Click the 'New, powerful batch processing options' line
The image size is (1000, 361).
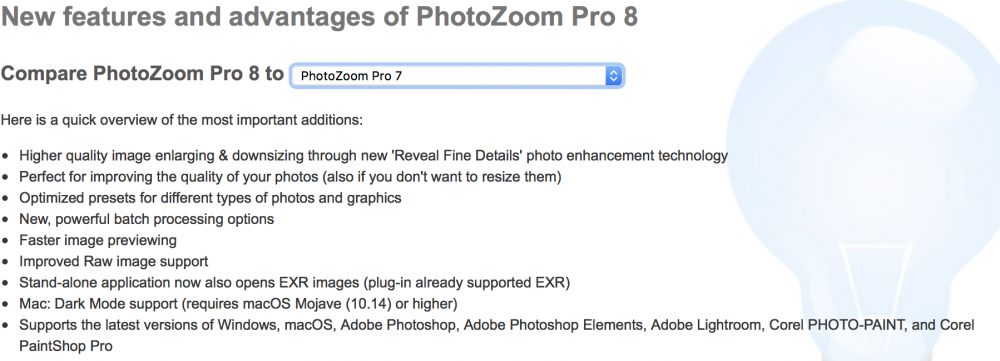tap(147, 219)
